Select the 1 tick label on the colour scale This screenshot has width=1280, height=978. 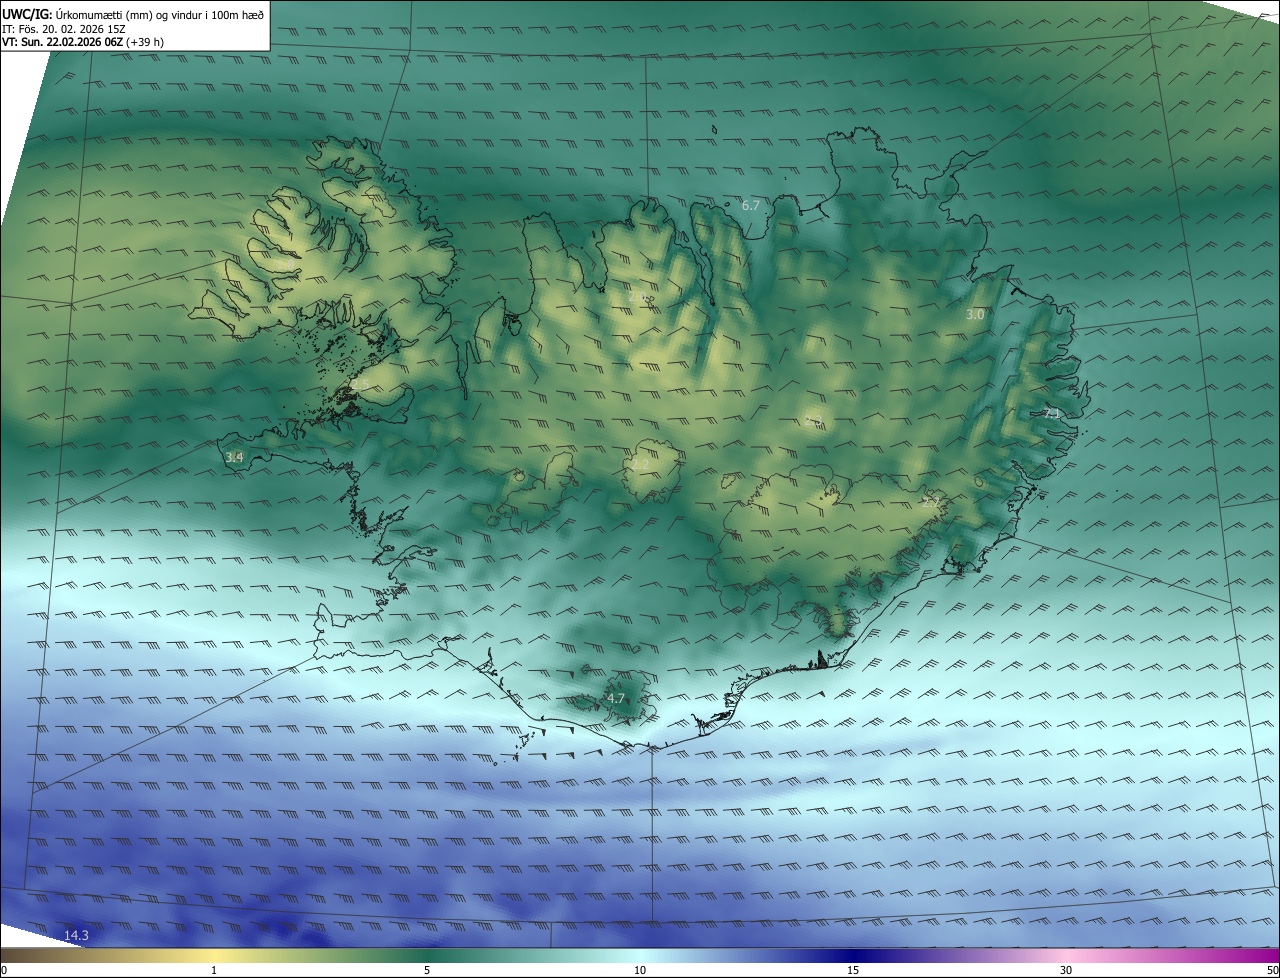pos(214,970)
